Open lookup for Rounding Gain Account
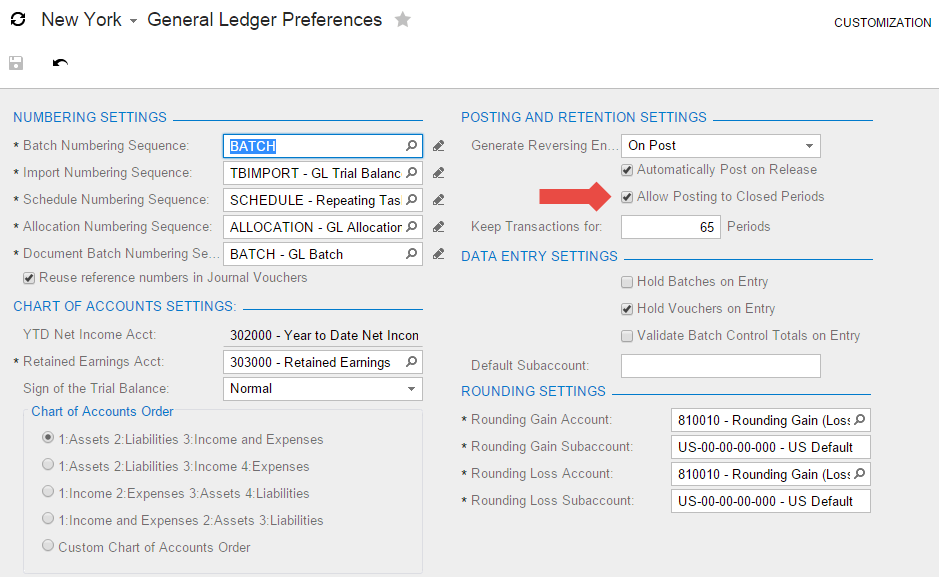The image size is (939, 577). [859, 420]
